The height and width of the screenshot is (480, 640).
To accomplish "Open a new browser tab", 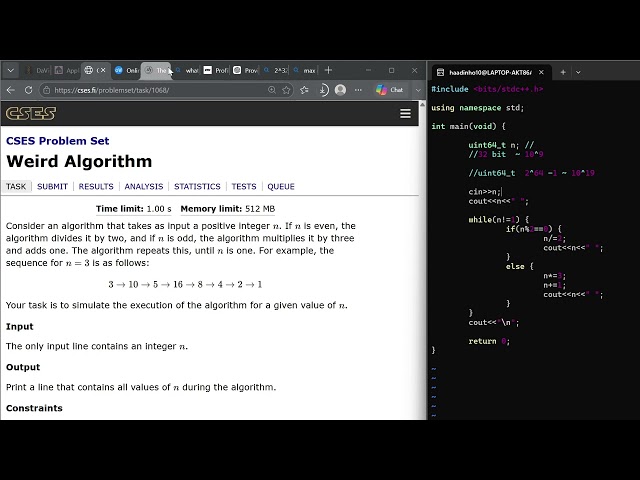I will 328,70.
